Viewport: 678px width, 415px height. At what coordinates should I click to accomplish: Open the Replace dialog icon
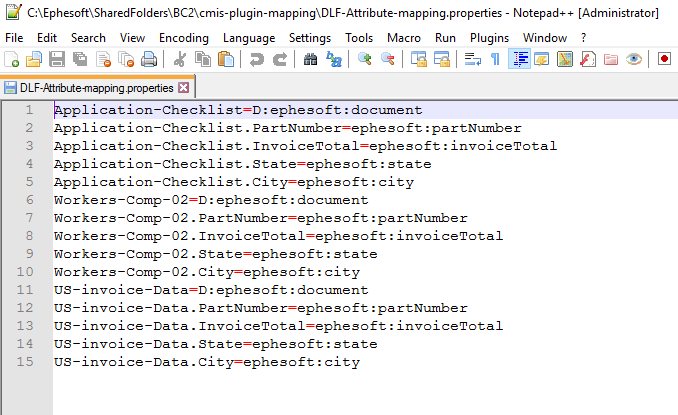(x=333, y=59)
